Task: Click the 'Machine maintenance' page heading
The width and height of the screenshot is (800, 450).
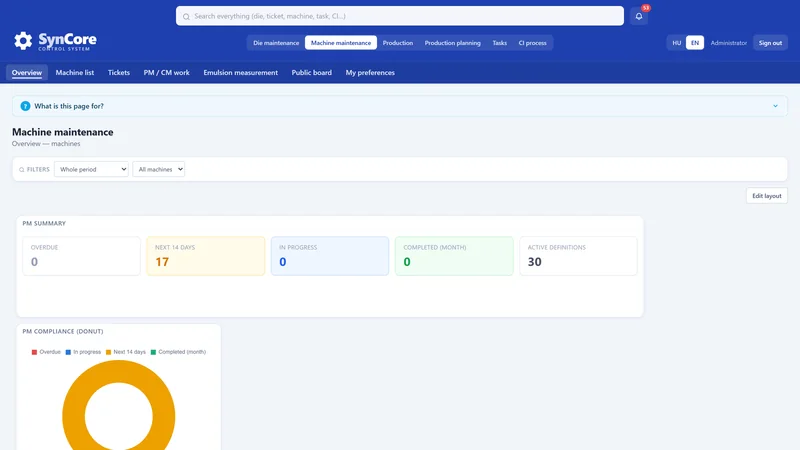Action: 63,132
